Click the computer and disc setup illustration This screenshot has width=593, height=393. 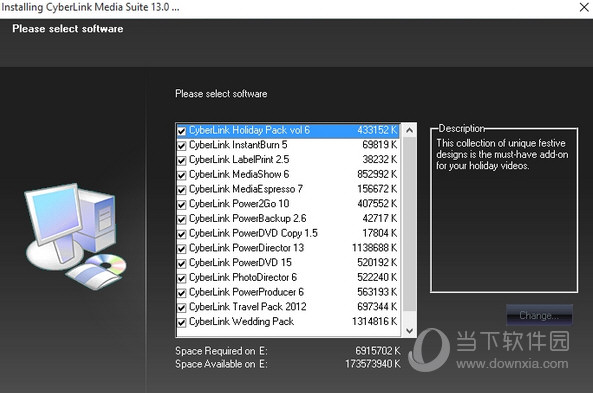click(76, 236)
